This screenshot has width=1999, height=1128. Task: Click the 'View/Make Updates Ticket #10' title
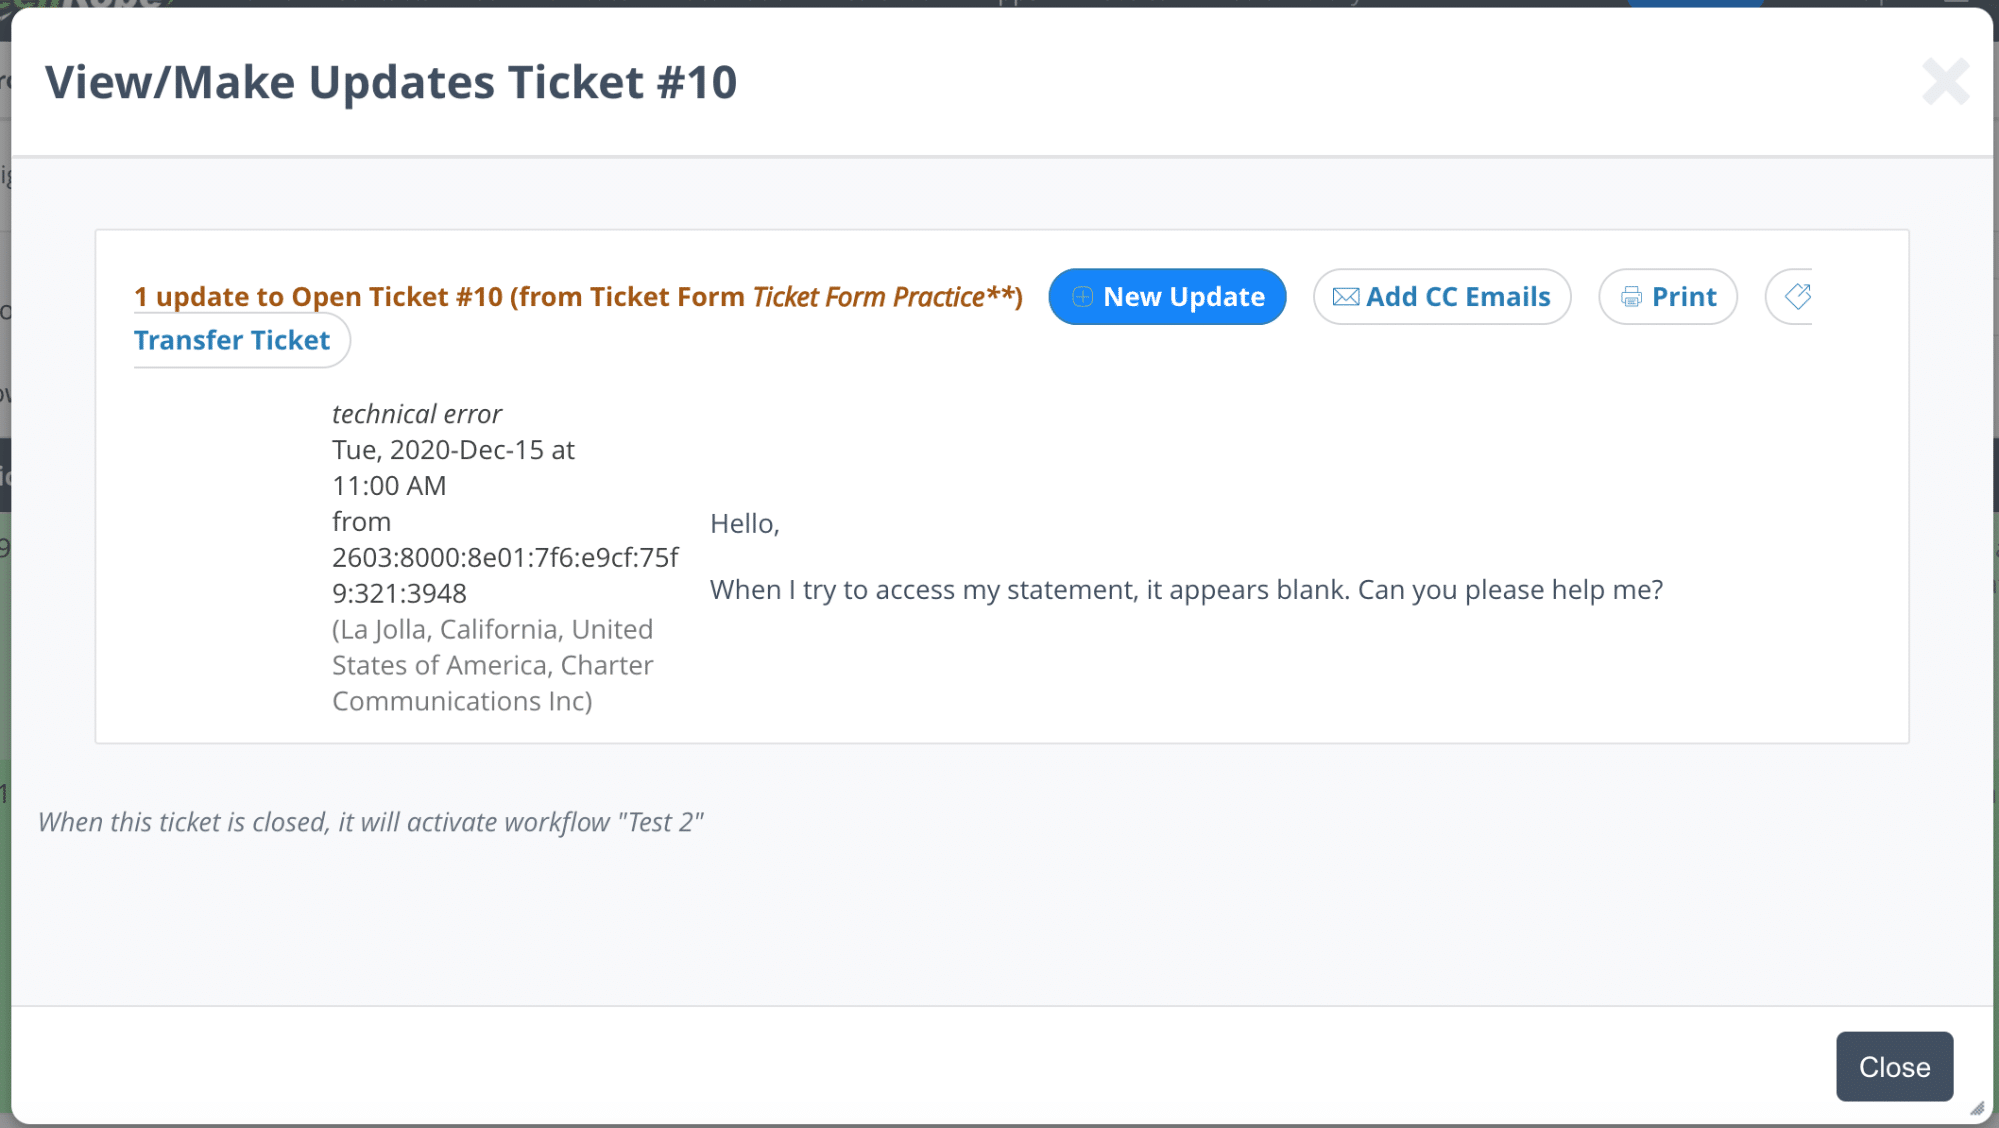tap(391, 82)
